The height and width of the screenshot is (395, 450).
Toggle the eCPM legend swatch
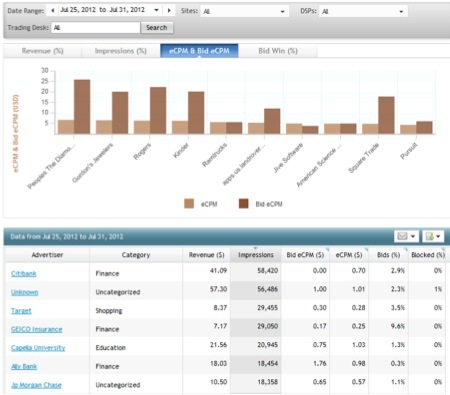pyautogui.click(x=189, y=204)
